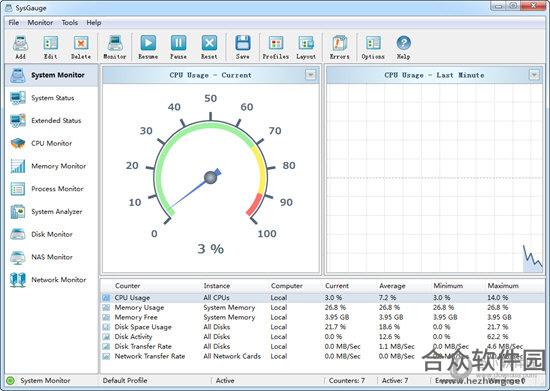Open Memory Monitor from the sidebar
Image resolution: width=550 pixels, height=391 pixels.
click(x=52, y=166)
